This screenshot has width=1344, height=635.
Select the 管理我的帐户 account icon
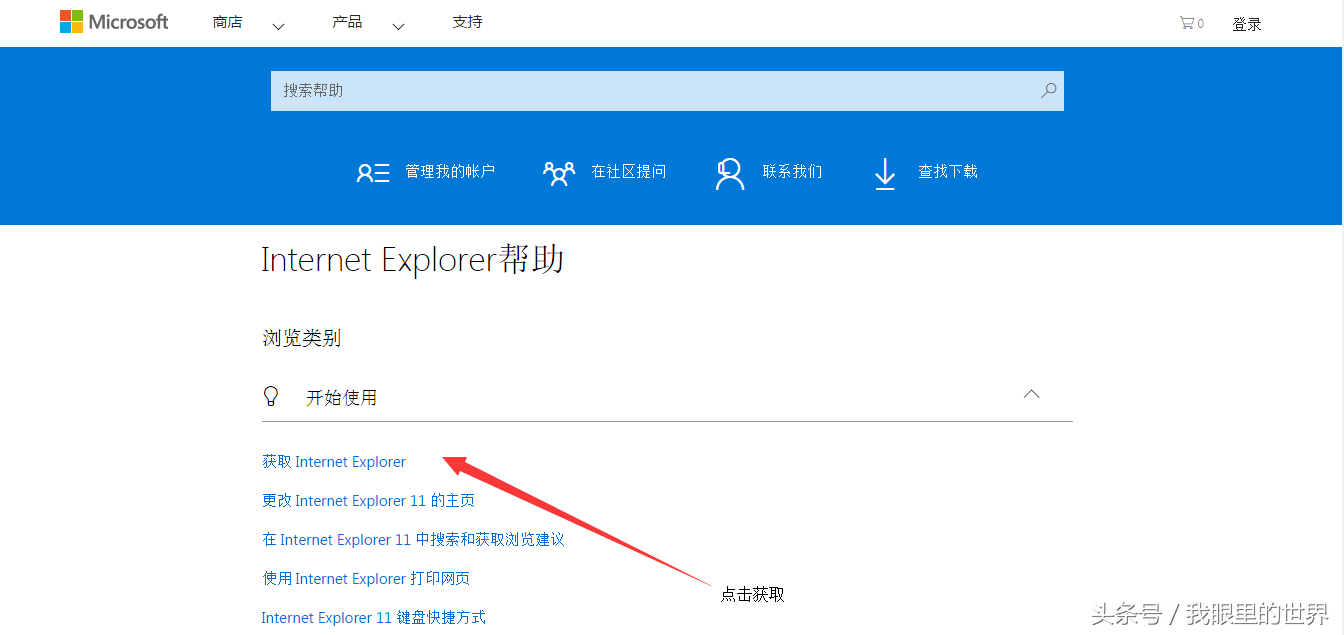(x=373, y=171)
